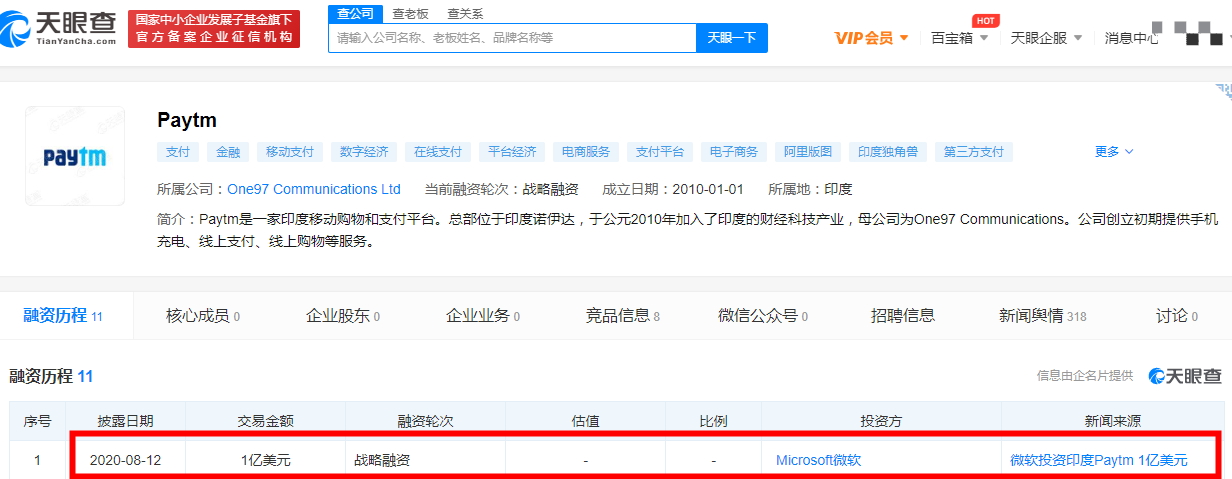Open 消息中心 message center
This screenshot has width=1232, height=479.
1131,38
